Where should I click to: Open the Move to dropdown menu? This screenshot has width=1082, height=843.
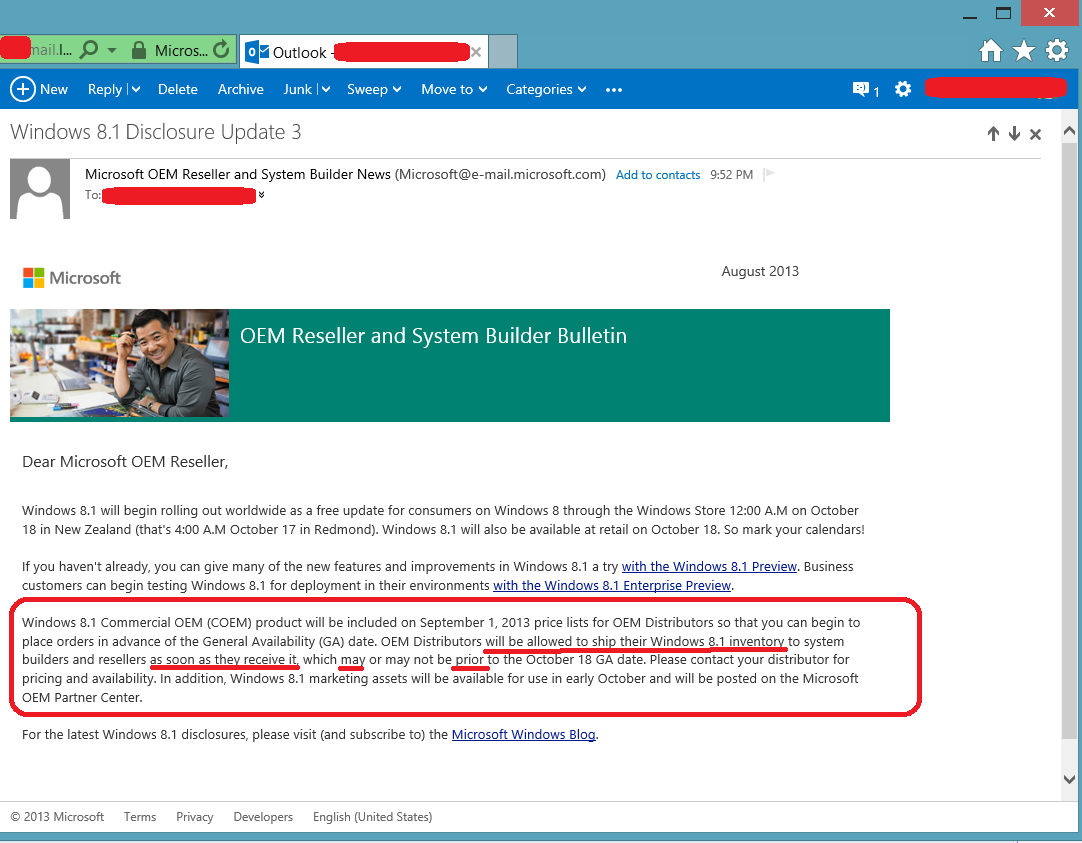[x=454, y=89]
